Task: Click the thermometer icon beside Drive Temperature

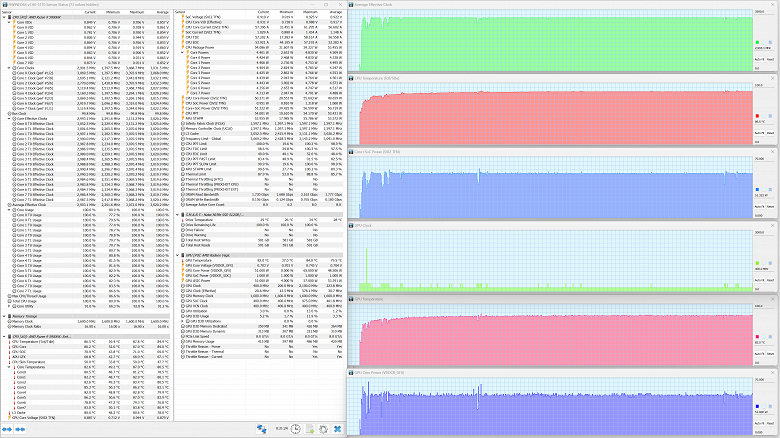Action: click(183, 219)
